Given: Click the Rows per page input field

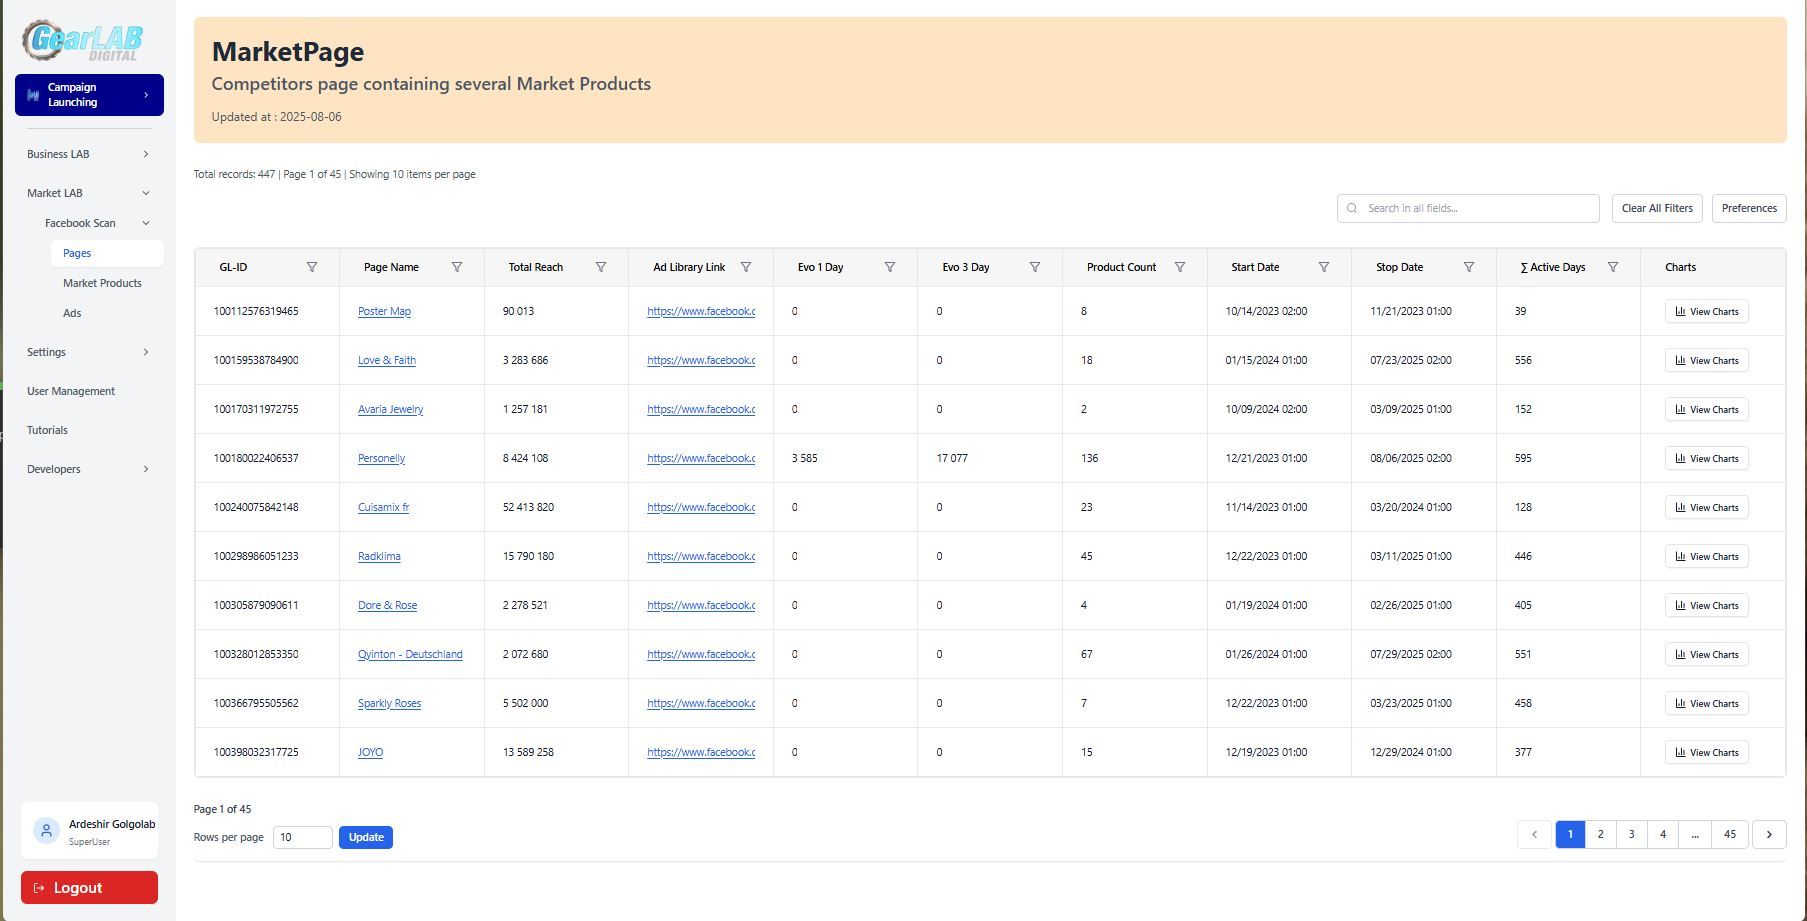Looking at the screenshot, I should (x=302, y=837).
